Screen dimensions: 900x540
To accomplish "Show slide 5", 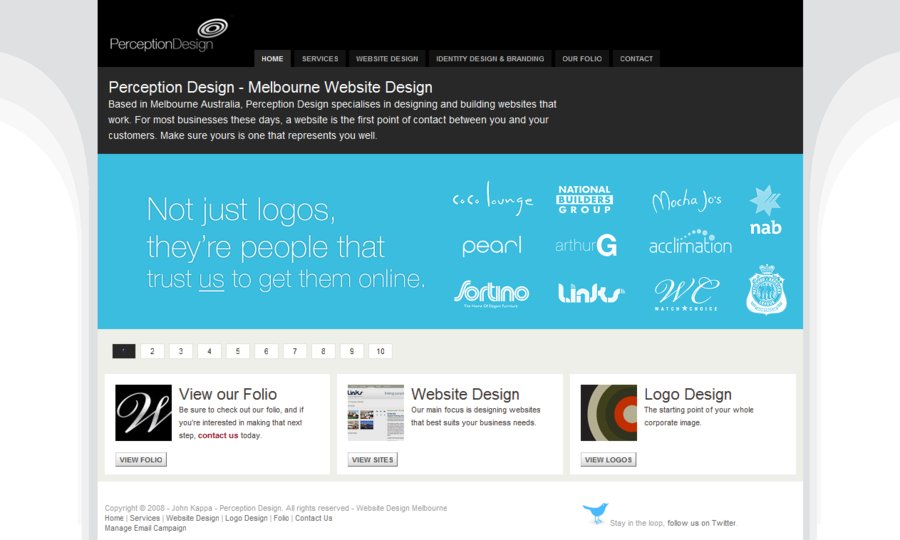I will click(x=238, y=351).
